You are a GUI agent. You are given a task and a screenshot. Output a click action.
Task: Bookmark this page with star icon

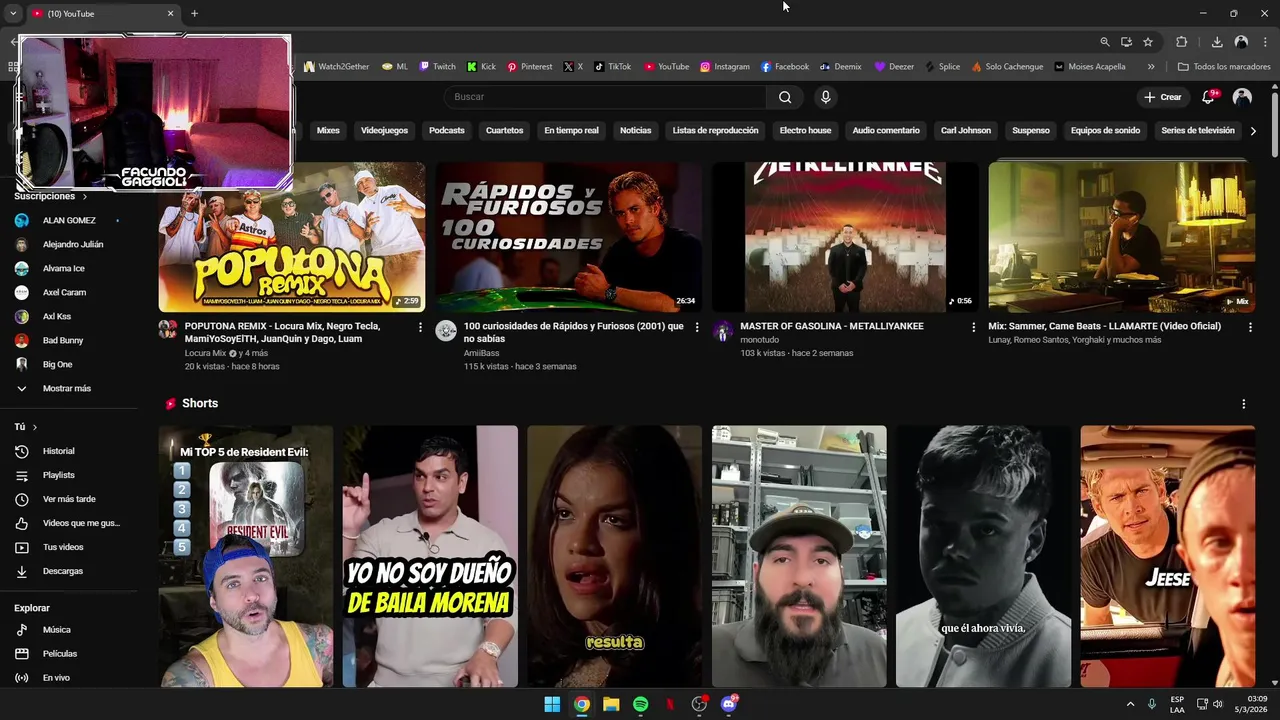pos(1148,42)
